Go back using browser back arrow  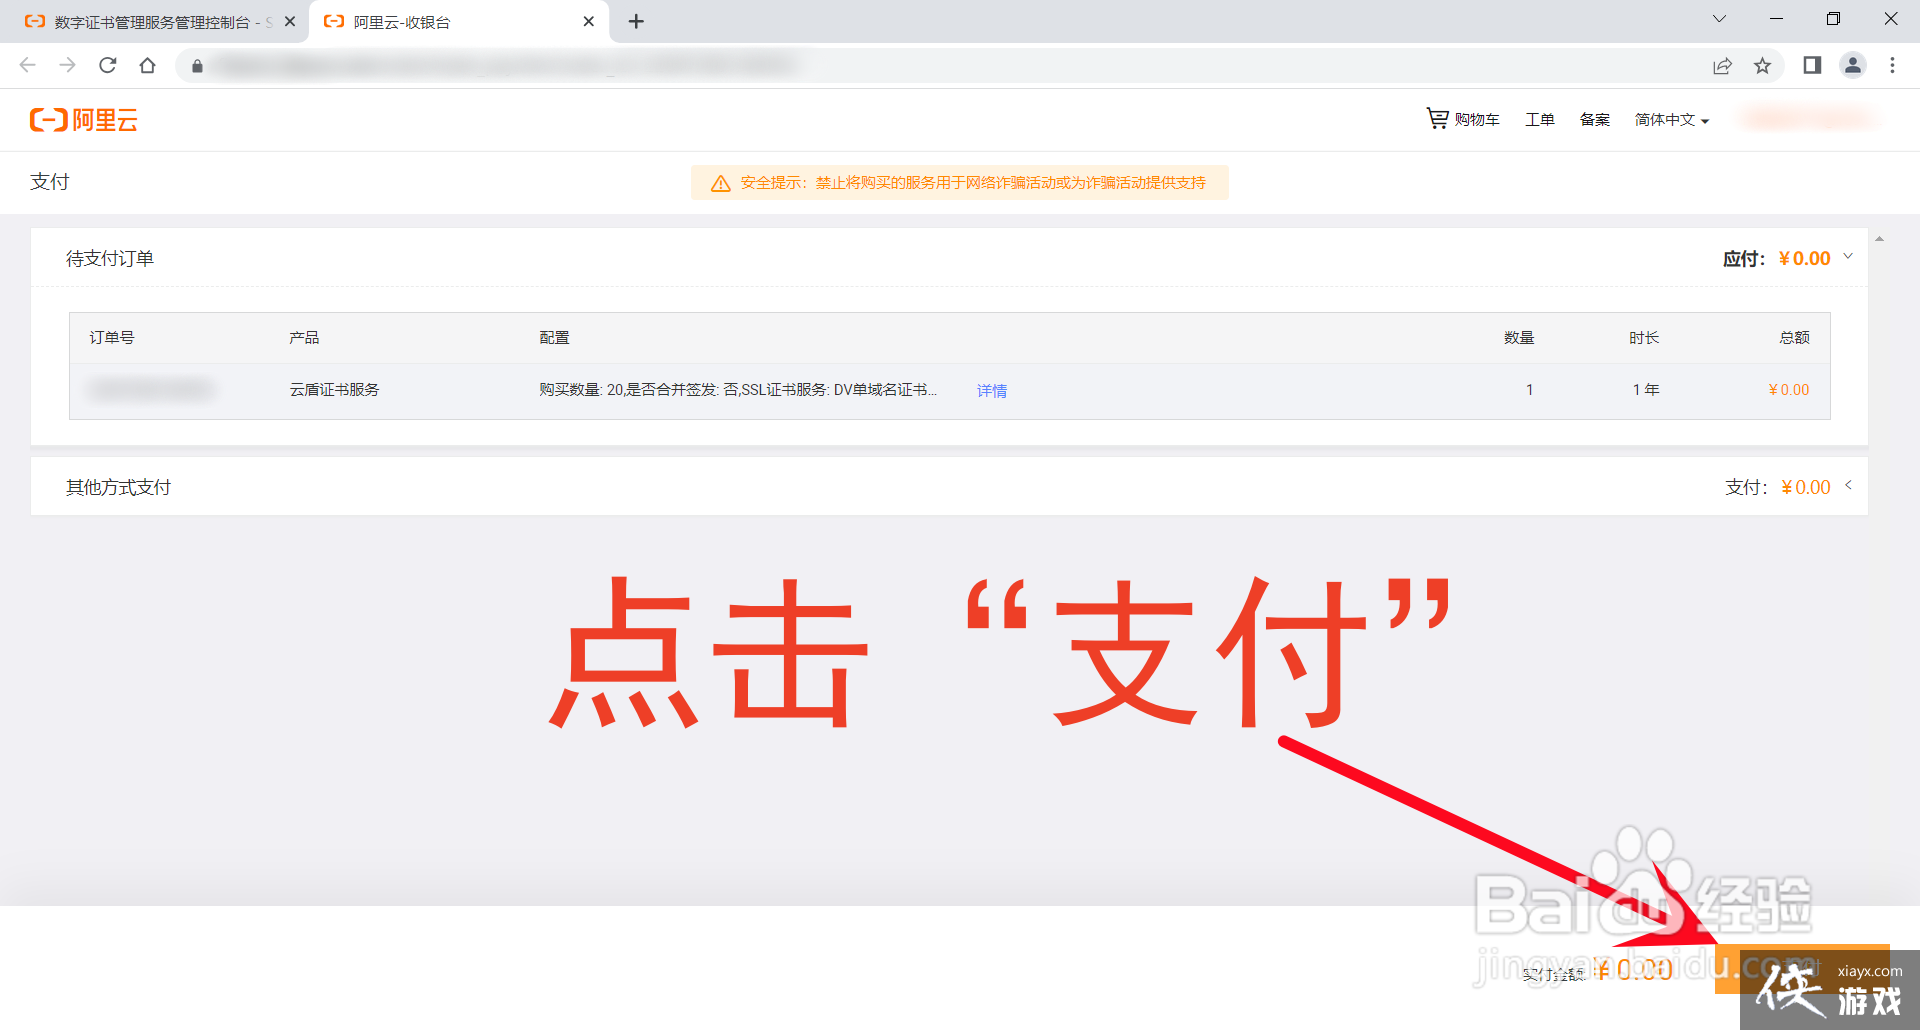(x=28, y=65)
